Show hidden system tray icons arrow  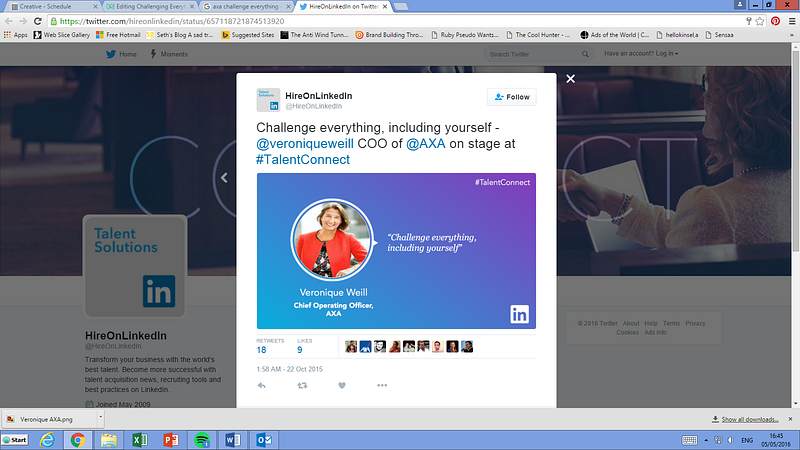click(706, 440)
